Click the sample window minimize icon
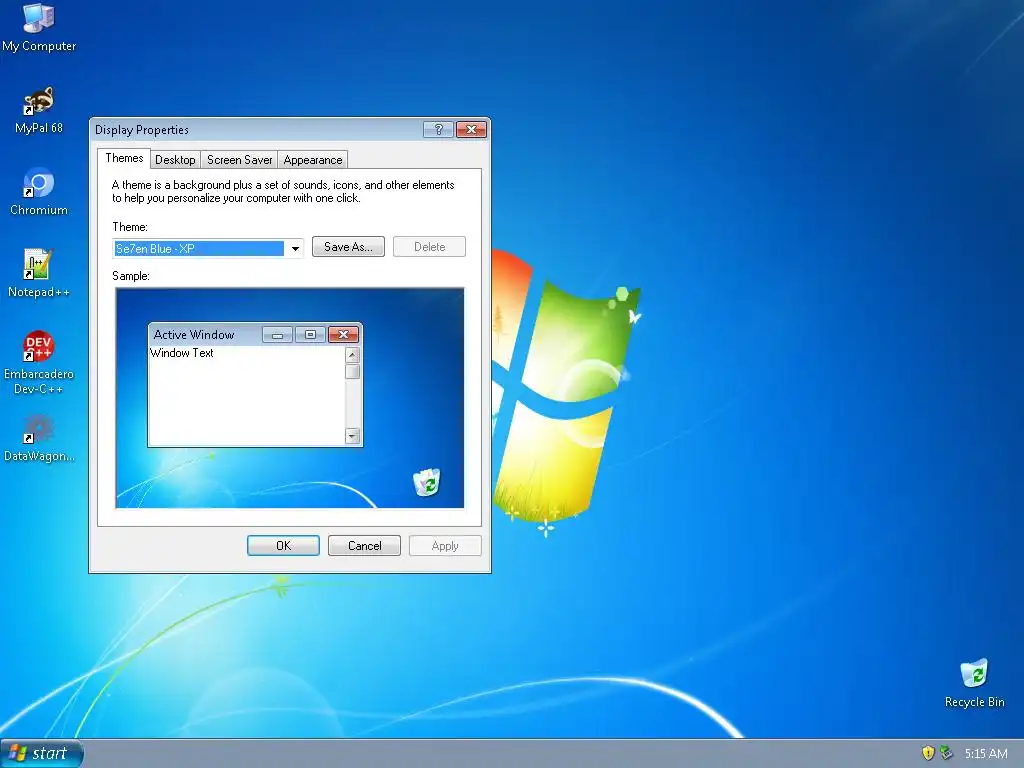This screenshot has height=768, width=1024. click(x=278, y=335)
